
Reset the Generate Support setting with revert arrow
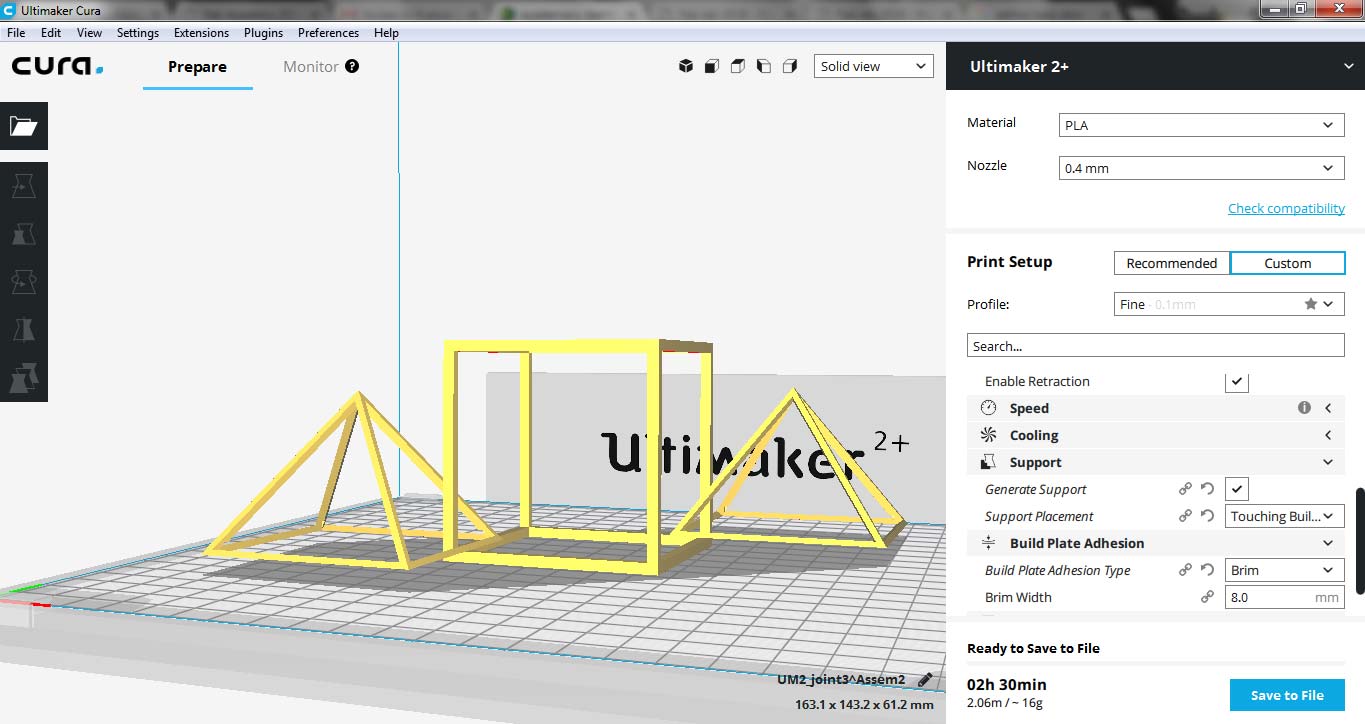(1207, 489)
